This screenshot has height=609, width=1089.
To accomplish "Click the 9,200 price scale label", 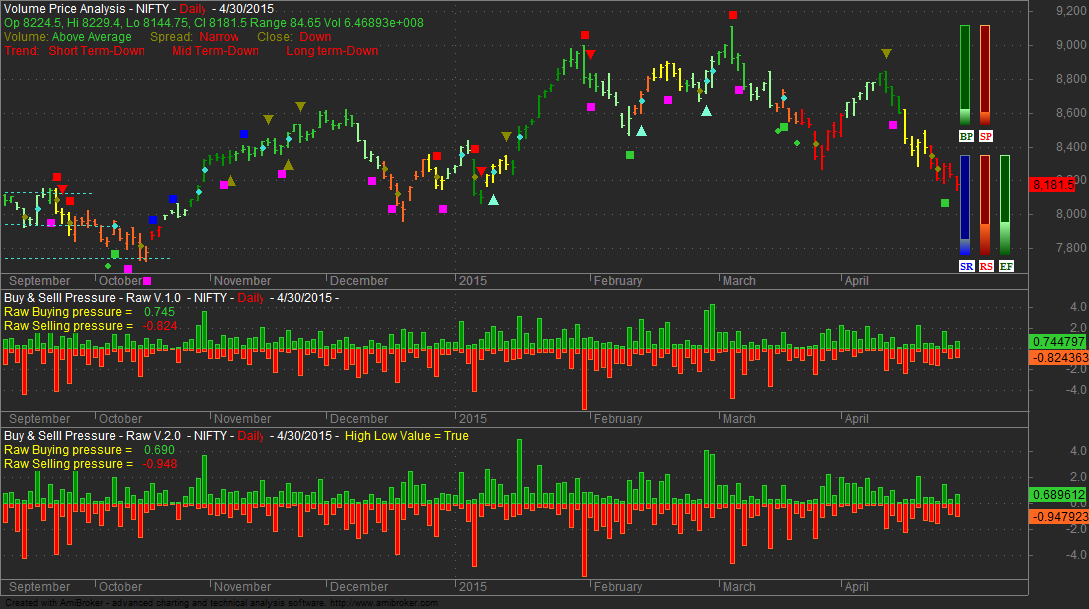I will (x=1071, y=11).
